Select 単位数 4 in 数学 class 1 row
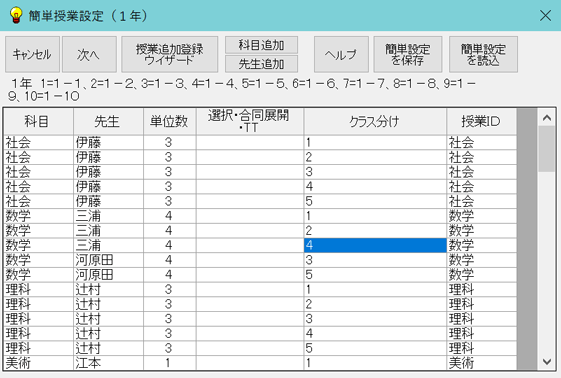The image size is (561, 378). click(170, 216)
